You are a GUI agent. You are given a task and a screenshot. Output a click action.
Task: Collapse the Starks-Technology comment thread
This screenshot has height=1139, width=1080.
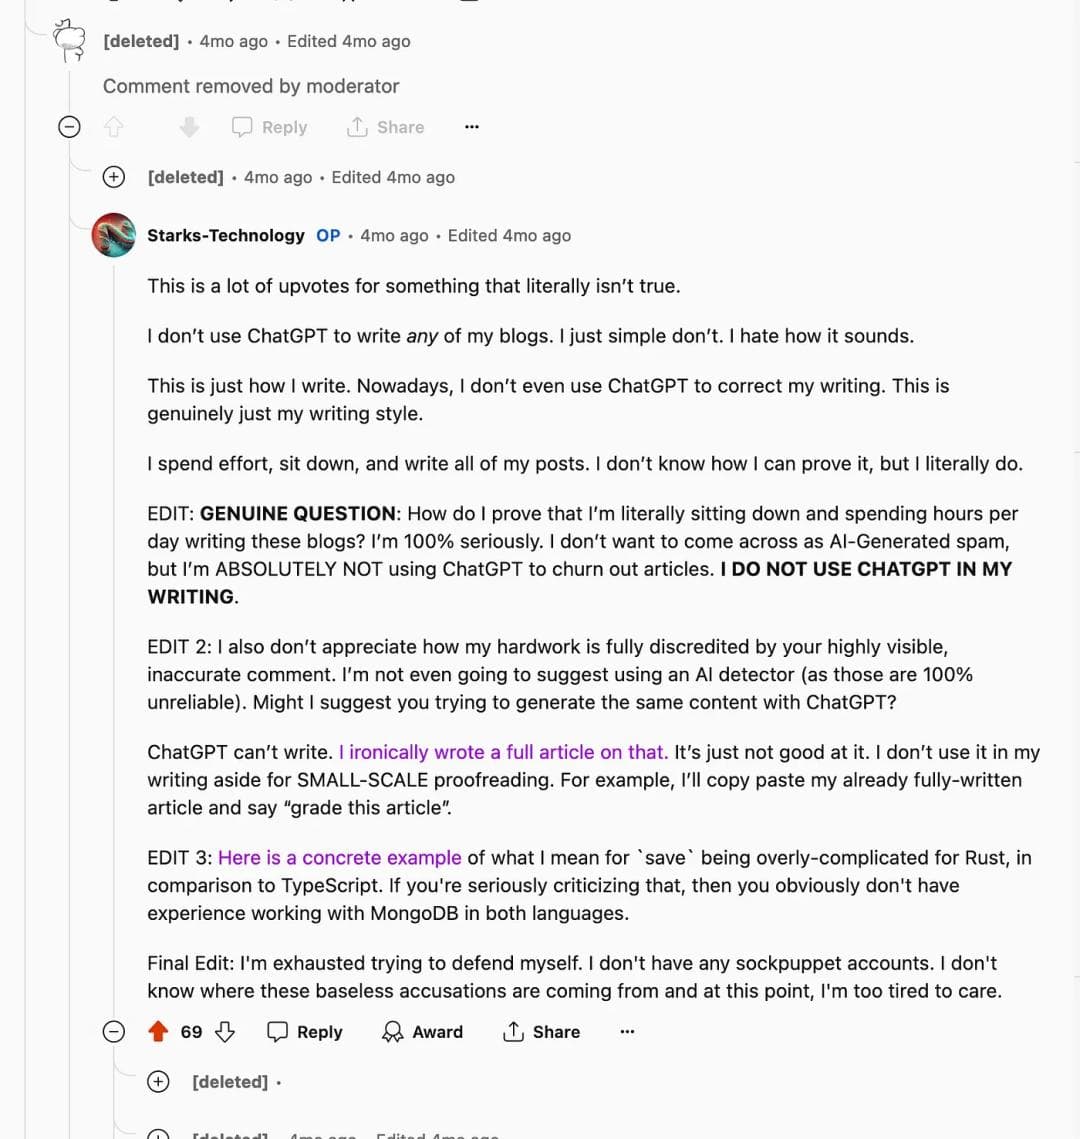(115, 1032)
